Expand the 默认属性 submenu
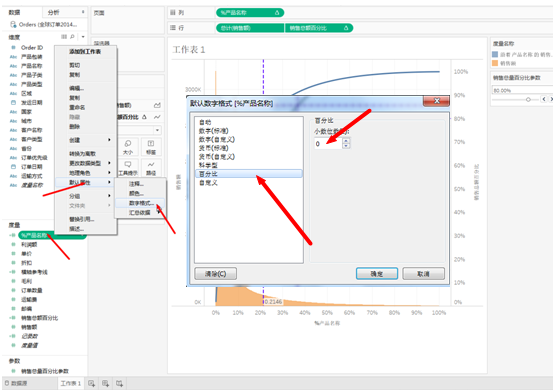This screenshot has width=555, height=392. coord(85,182)
